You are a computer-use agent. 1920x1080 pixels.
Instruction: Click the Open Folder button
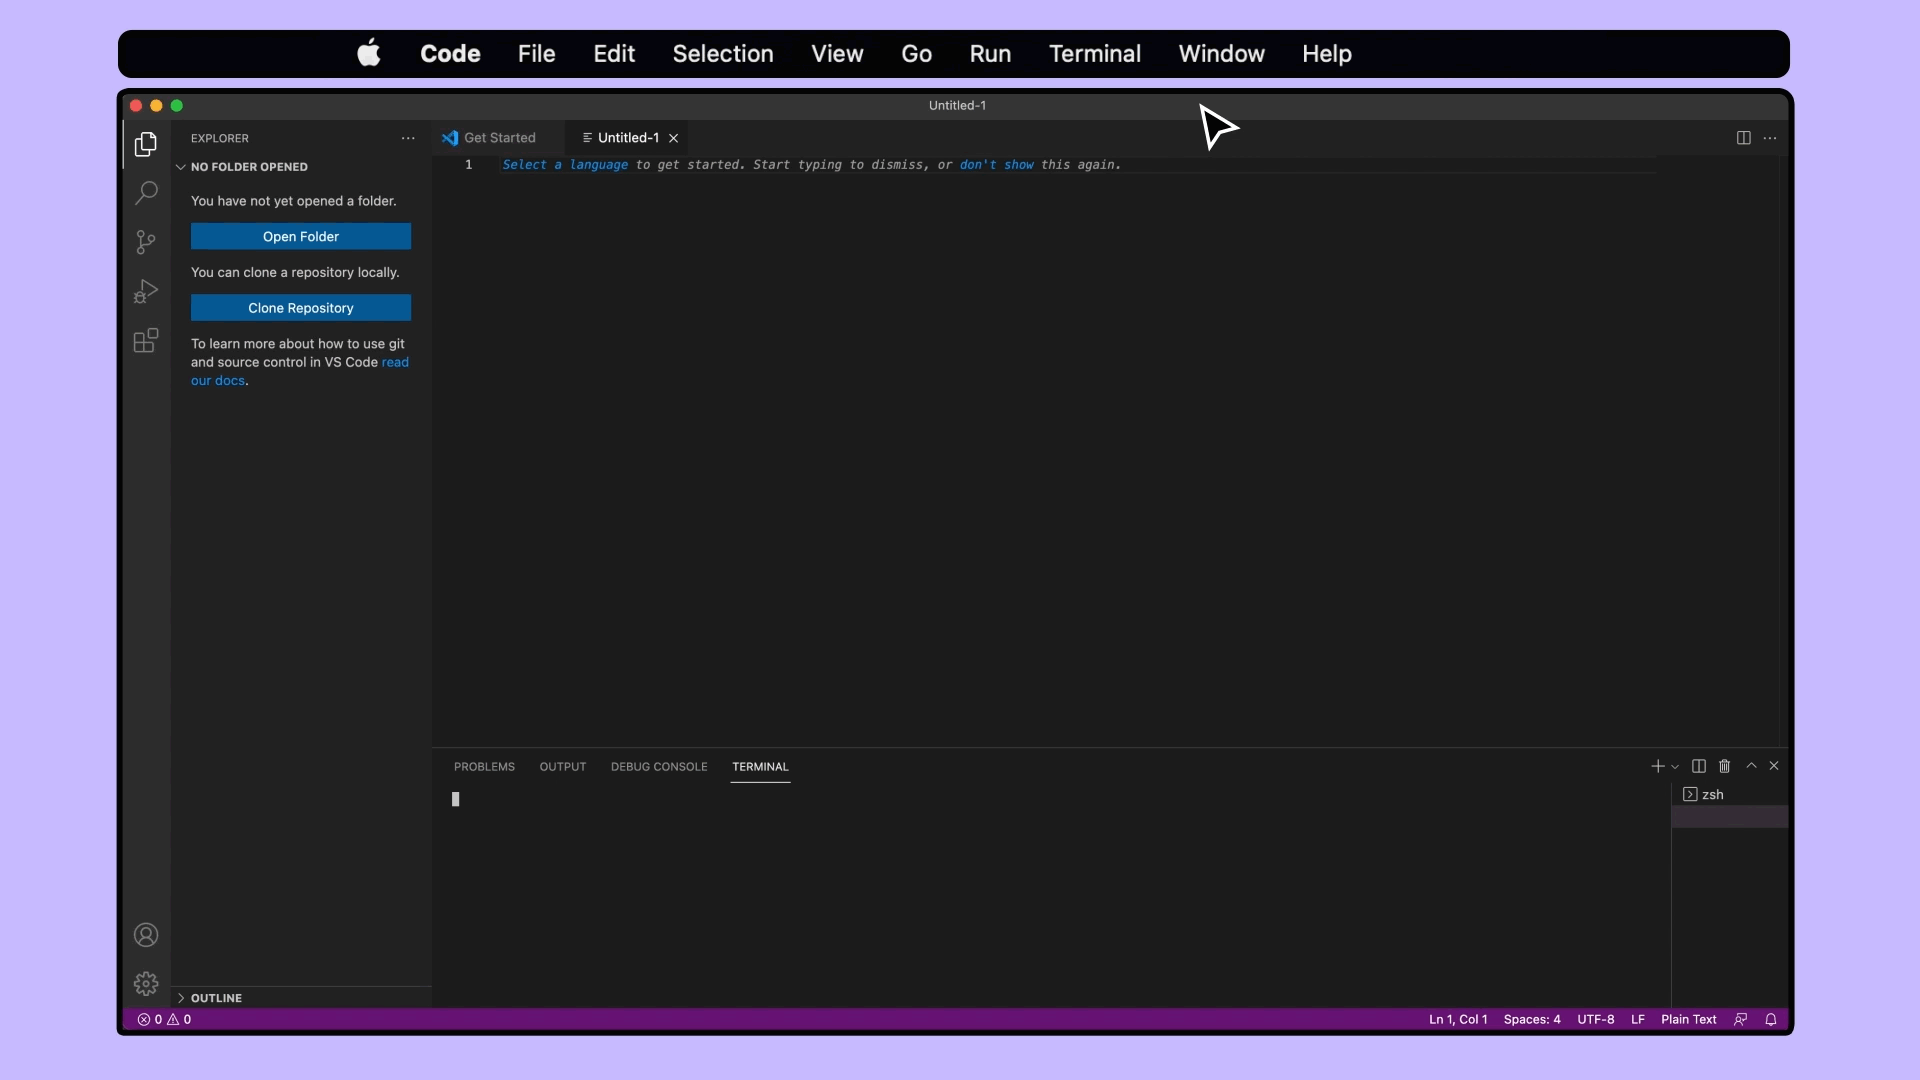(x=301, y=236)
